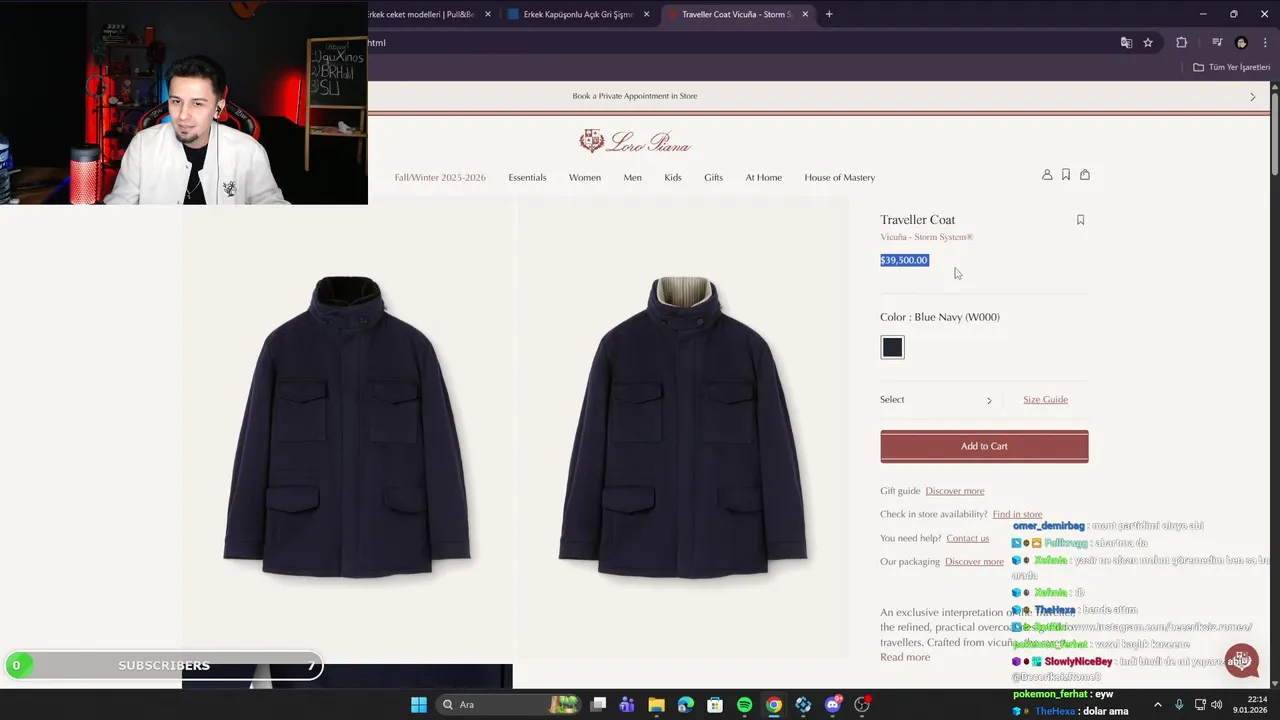
Task: Advance the banner with the right chevron
Action: click(1252, 97)
